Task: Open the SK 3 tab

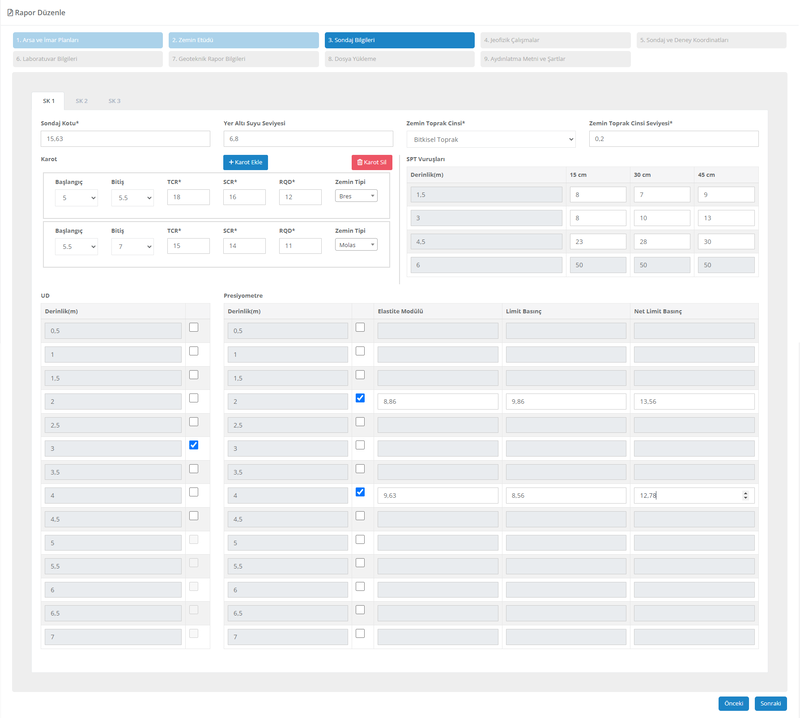Action: 114,101
